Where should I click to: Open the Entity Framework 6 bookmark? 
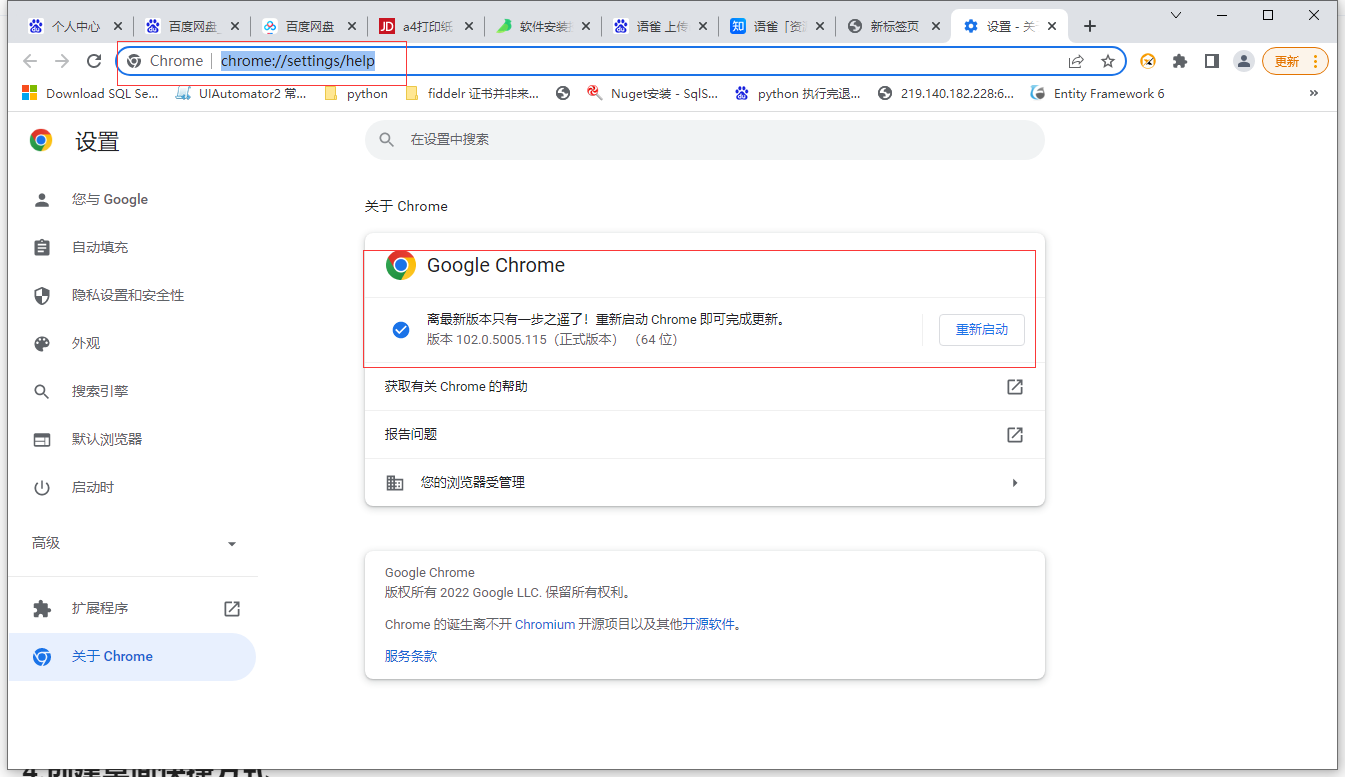tap(1098, 93)
